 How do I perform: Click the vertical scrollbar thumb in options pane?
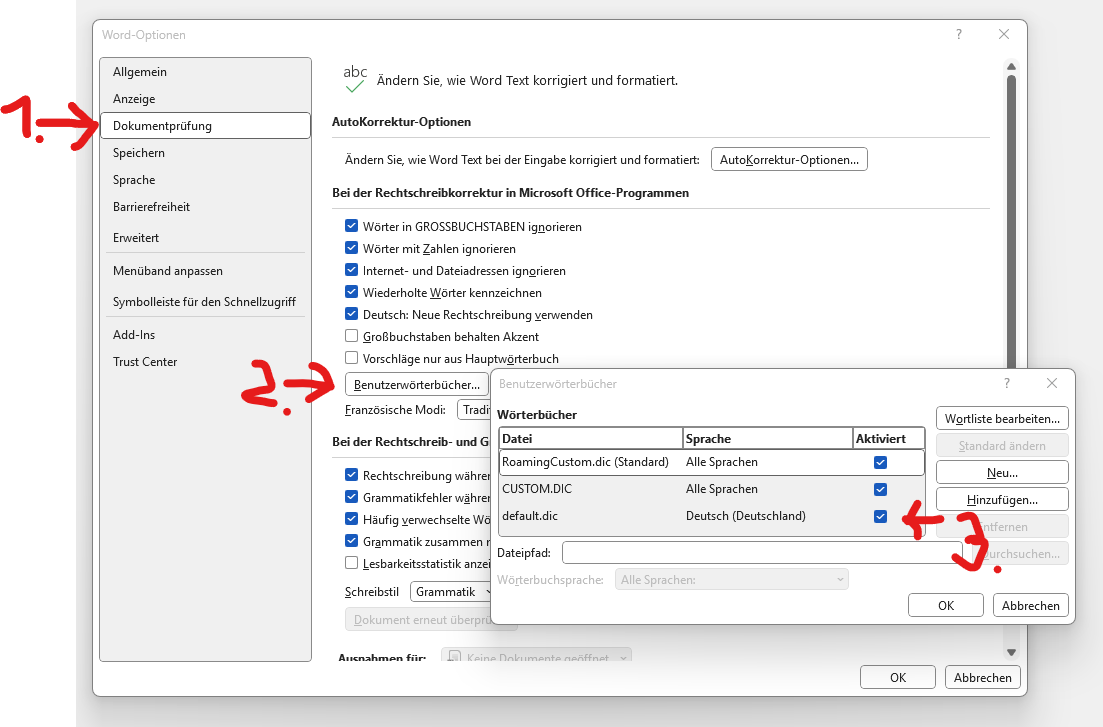pos(1012,222)
